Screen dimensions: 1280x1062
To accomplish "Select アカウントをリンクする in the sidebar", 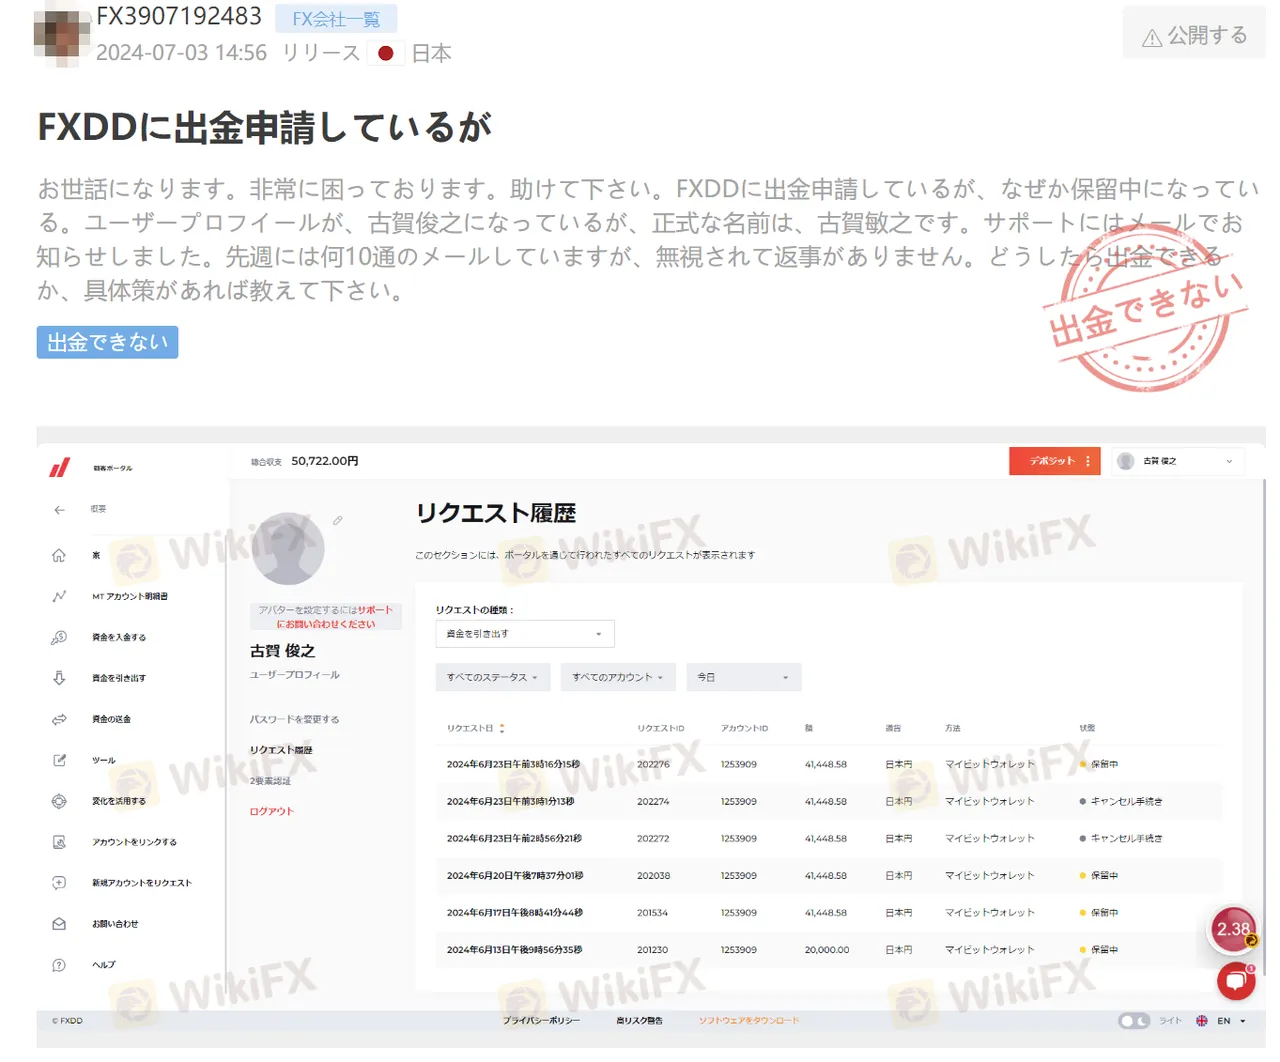I will [135, 842].
